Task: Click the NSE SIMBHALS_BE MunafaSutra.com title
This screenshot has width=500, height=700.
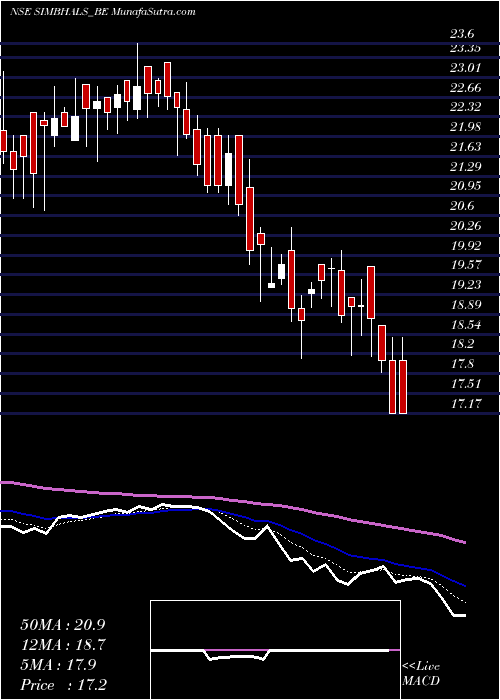Action: (x=103, y=12)
